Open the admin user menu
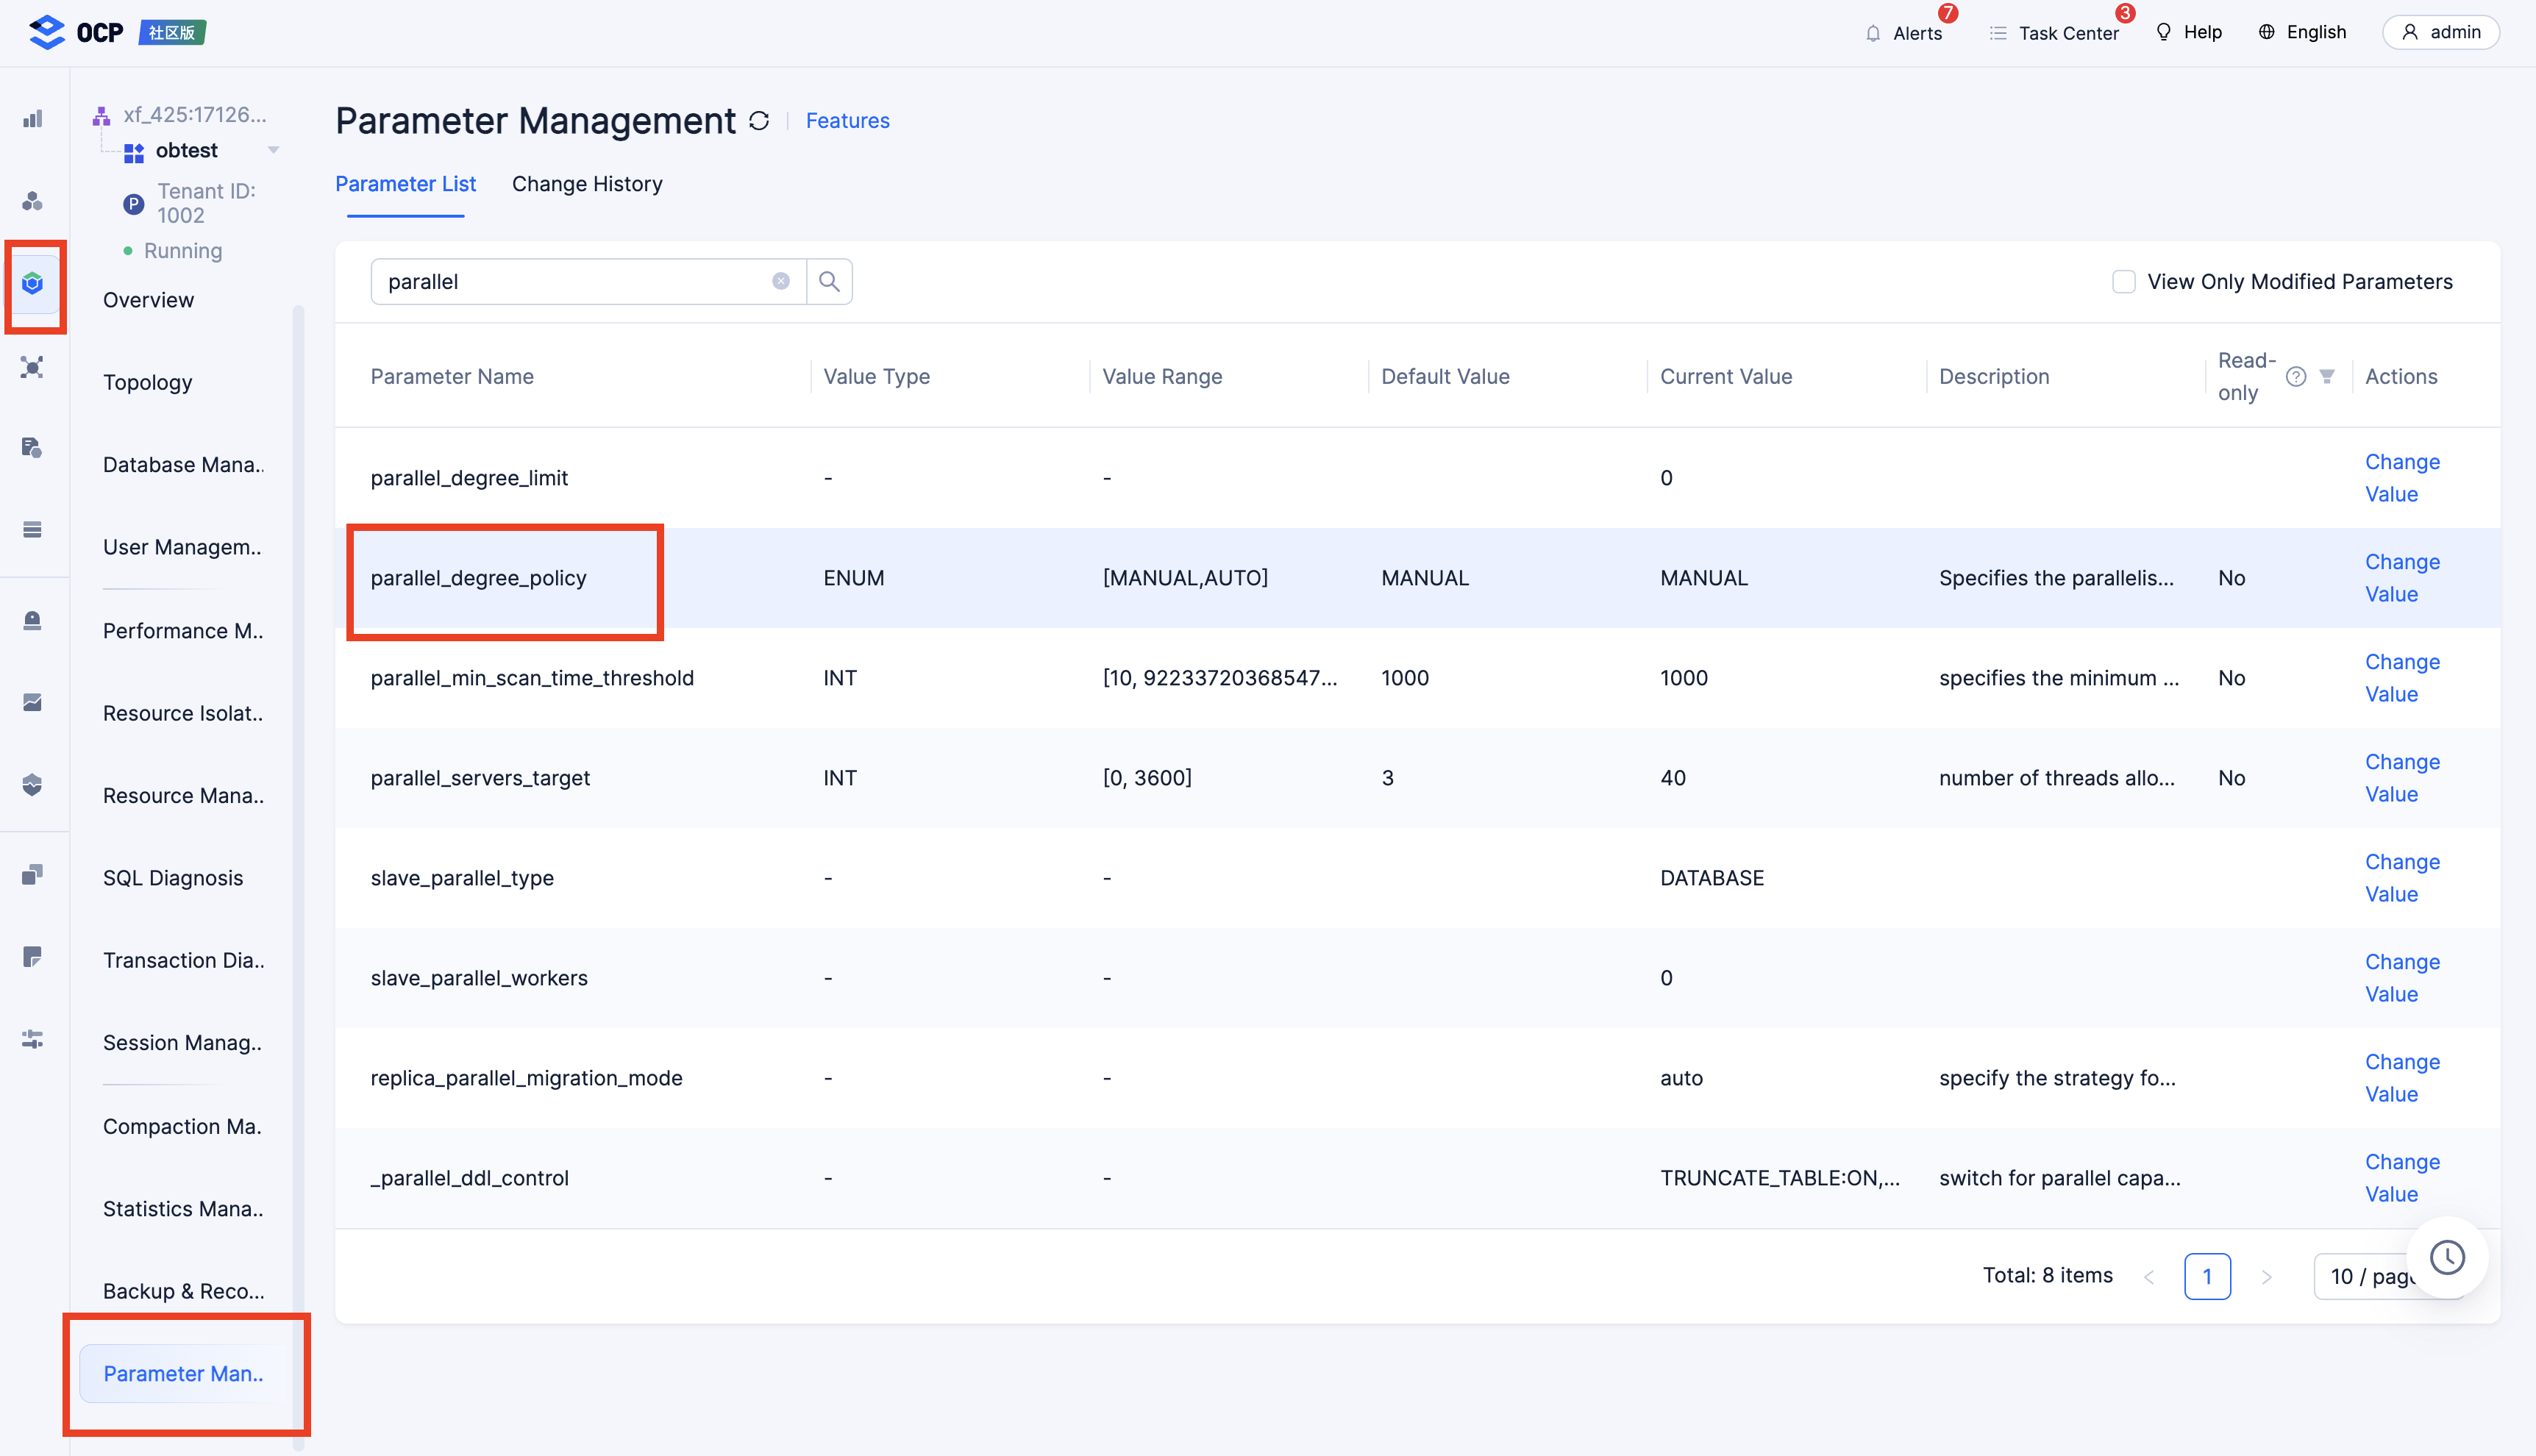2536x1456 pixels. tap(2441, 32)
